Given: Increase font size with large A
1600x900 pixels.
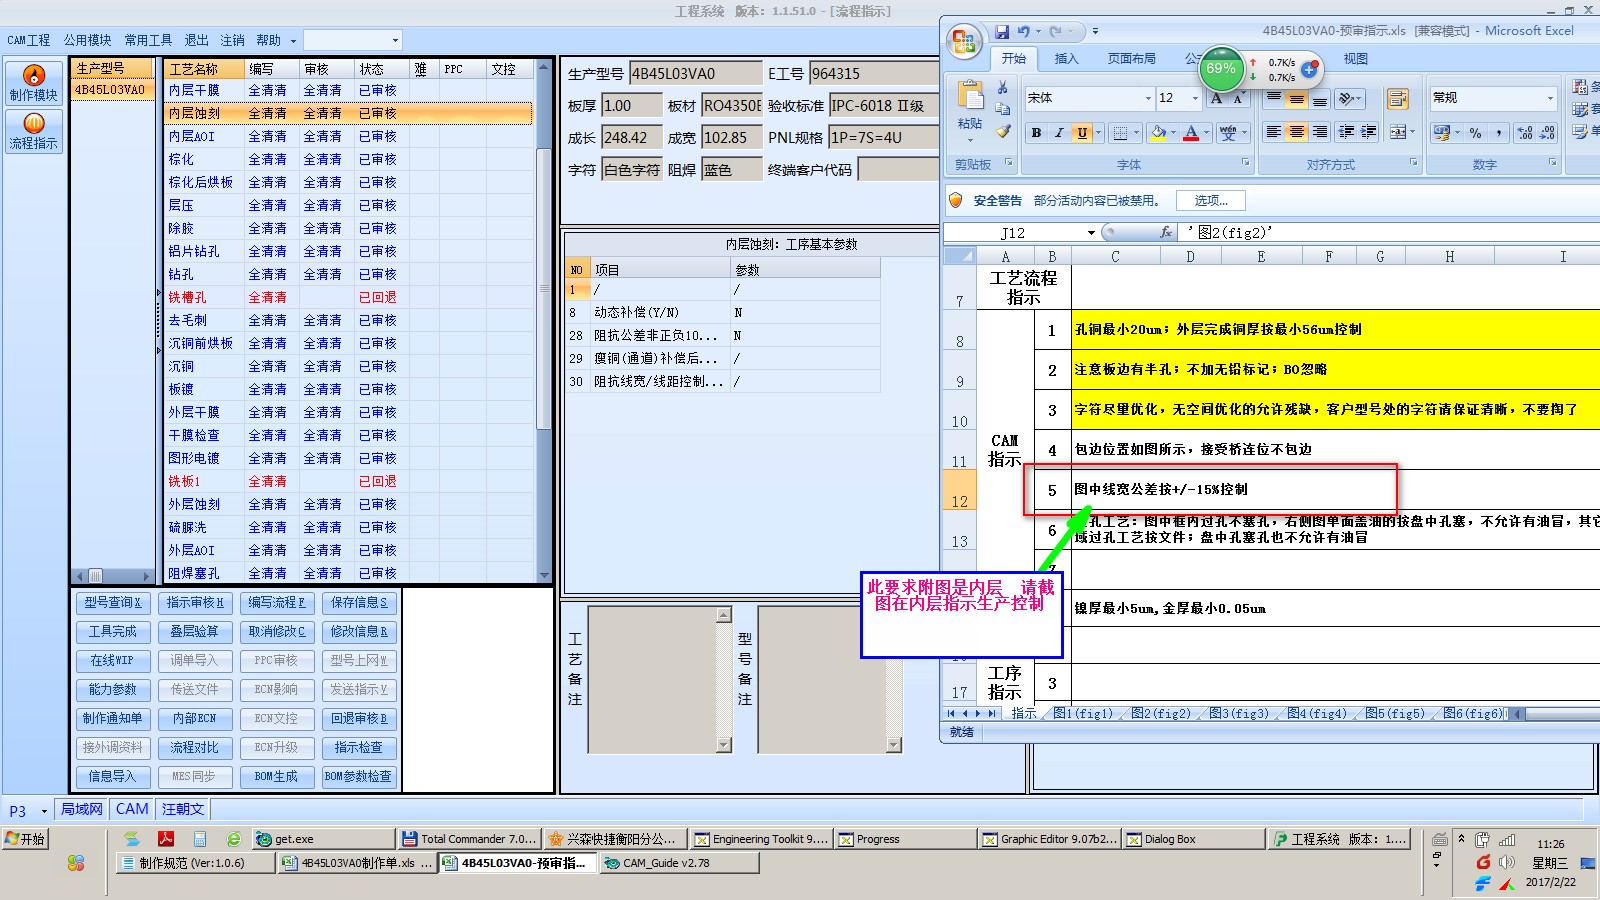Looking at the screenshot, I should [1216, 98].
